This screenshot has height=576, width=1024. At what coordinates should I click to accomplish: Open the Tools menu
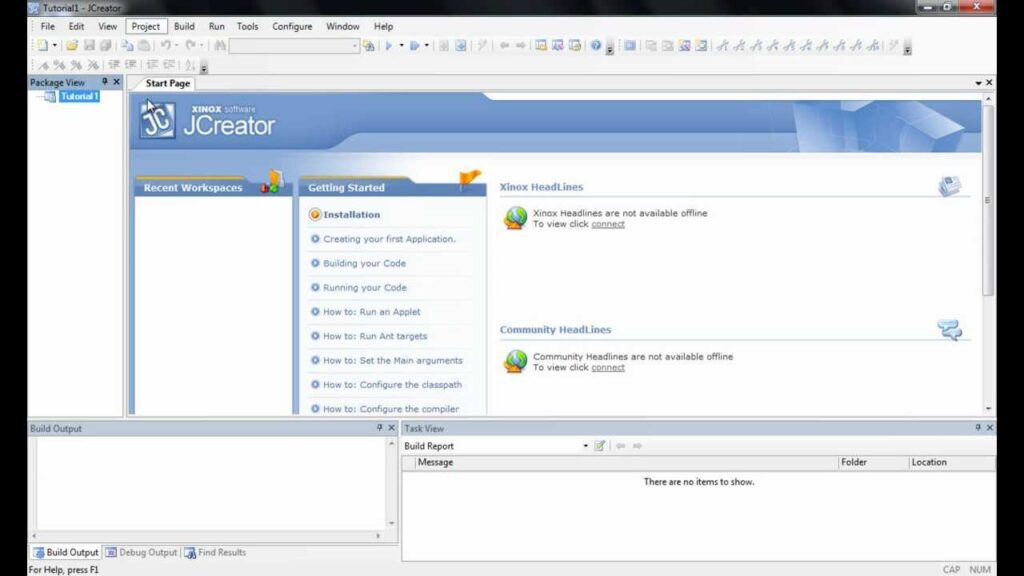click(x=248, y=27)
